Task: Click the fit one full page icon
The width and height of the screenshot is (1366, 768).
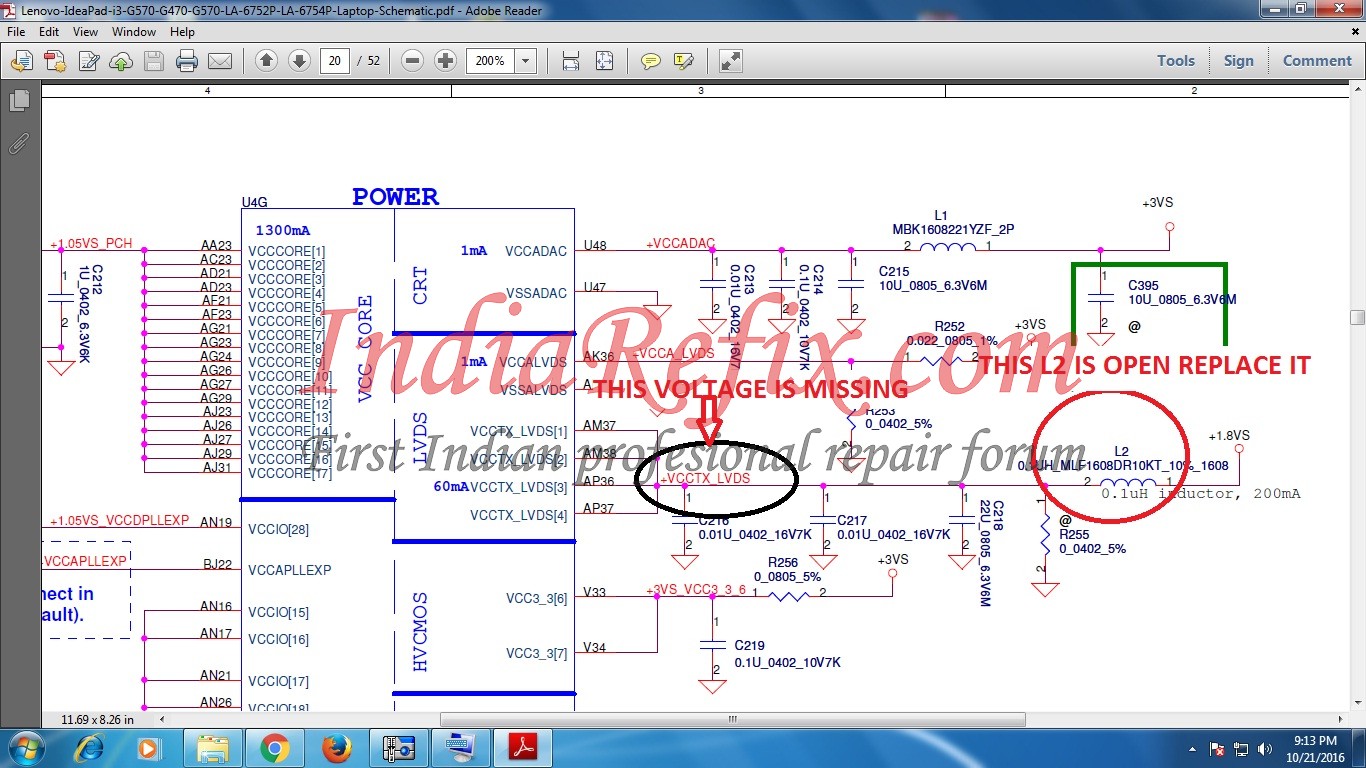Action: pyautogui.click(x=604, y=61)
